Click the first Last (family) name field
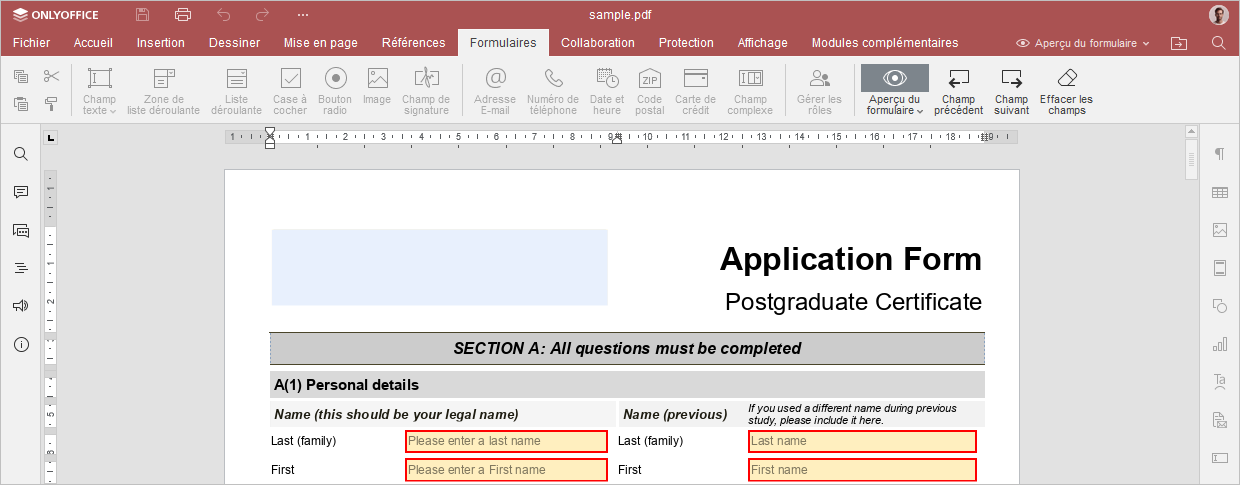Screen dimensions: 1240x485 506,441
